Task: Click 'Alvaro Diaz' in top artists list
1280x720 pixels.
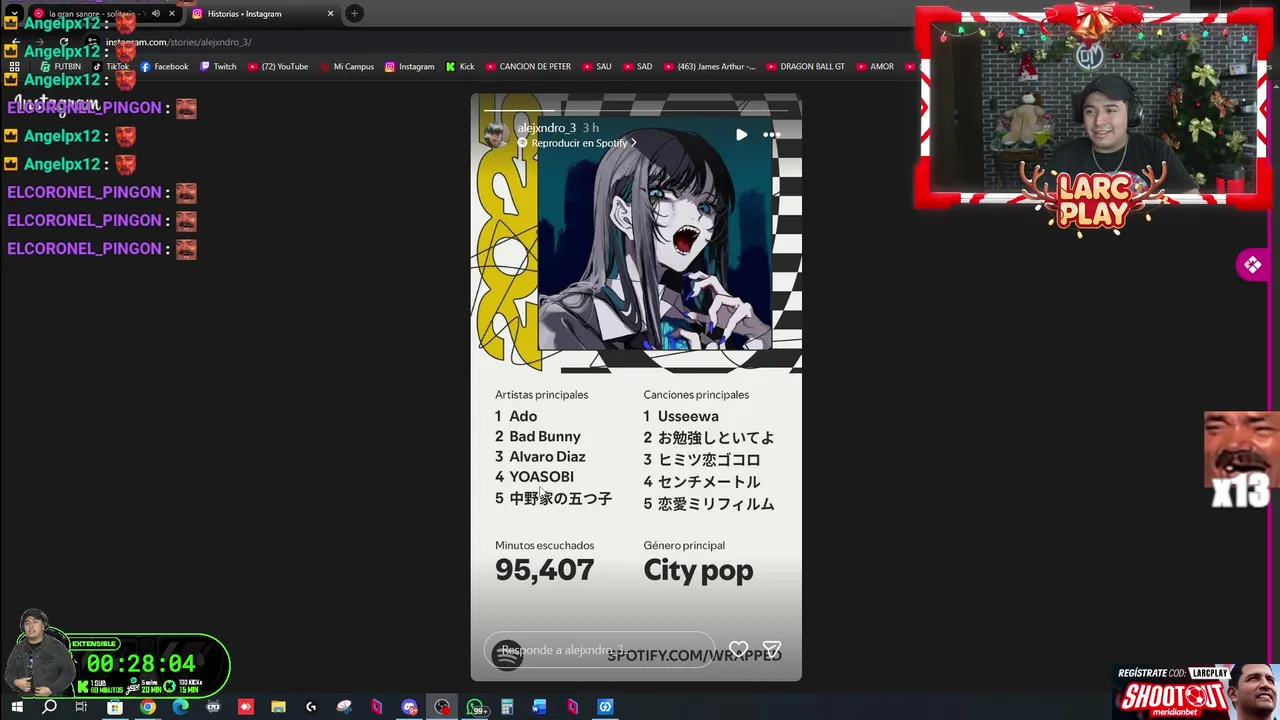Action: (x=547, y=457)
